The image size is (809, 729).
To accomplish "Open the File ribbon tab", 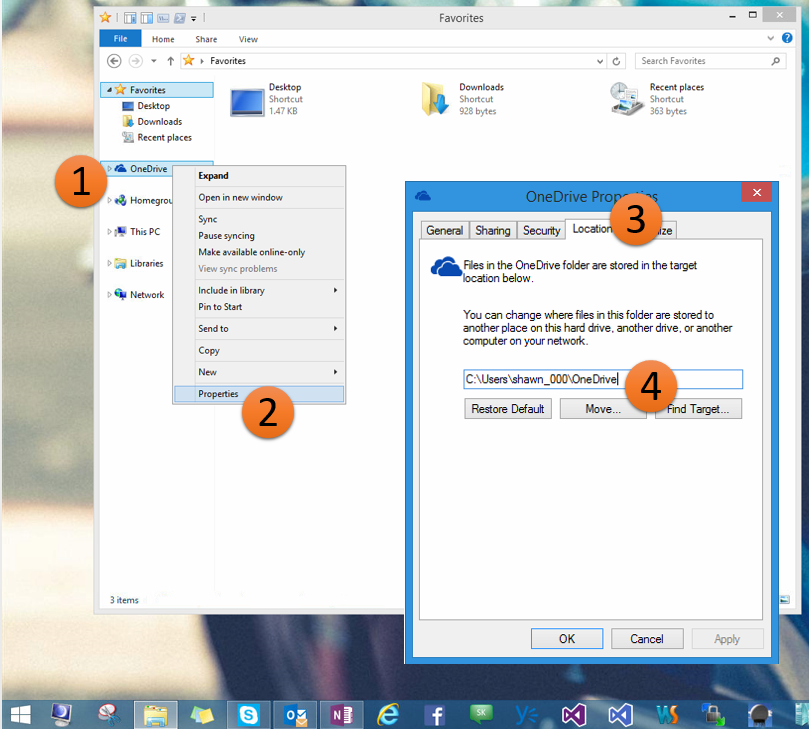I will pyautogui.click(x=120, y=39).
